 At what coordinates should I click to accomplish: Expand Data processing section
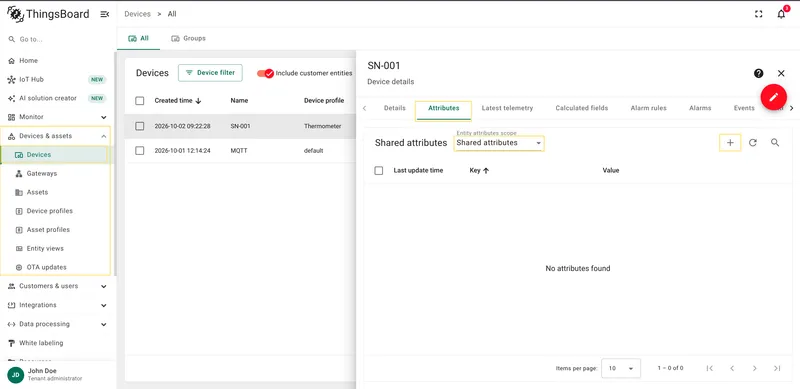click(58, 324)
